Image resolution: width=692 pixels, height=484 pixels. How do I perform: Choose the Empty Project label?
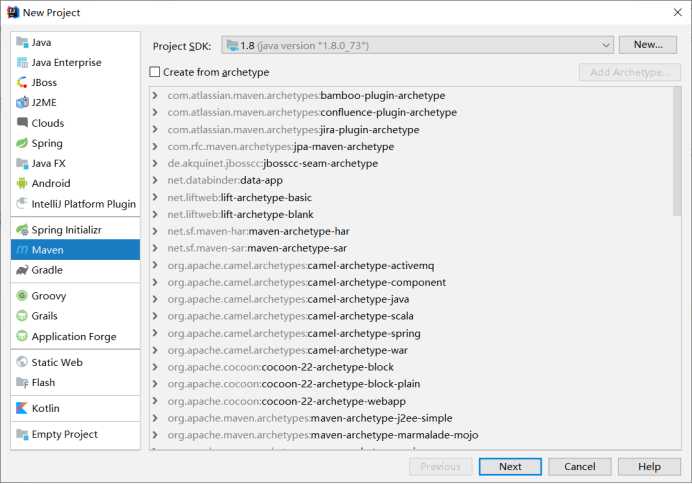click(64, 434)
